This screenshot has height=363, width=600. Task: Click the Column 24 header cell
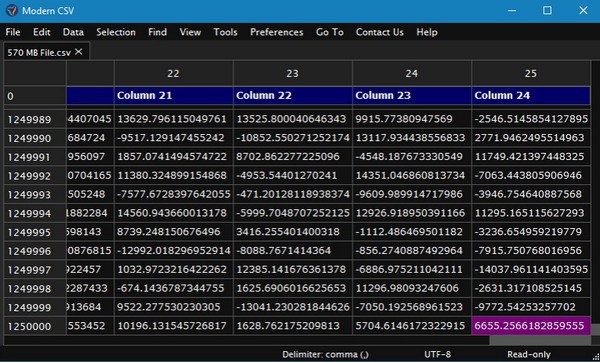(531, 96)
